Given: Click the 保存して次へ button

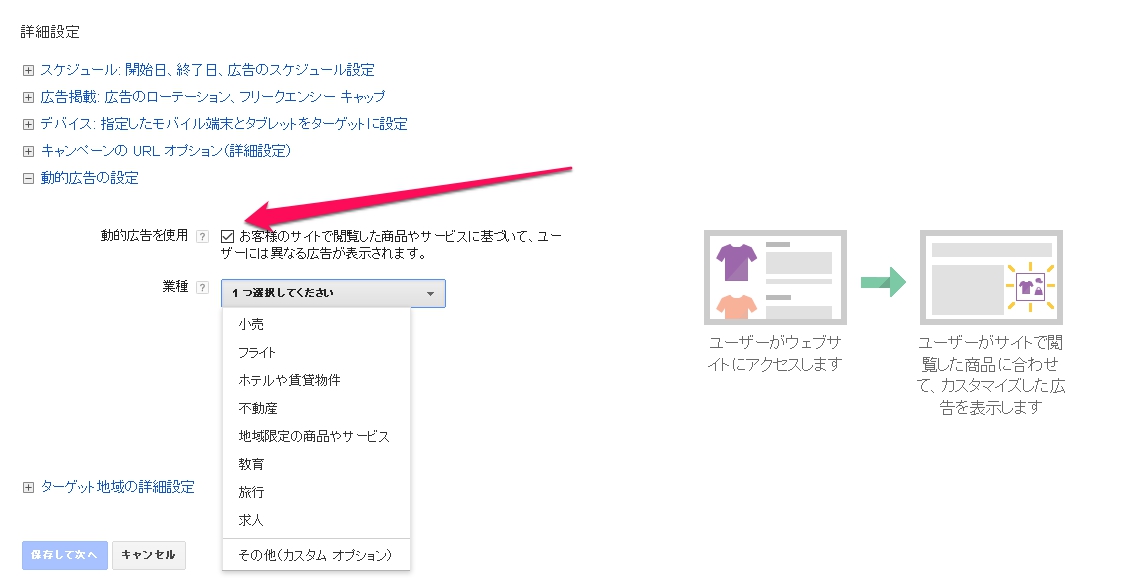Looking at the screenshot, I should 64,555.
